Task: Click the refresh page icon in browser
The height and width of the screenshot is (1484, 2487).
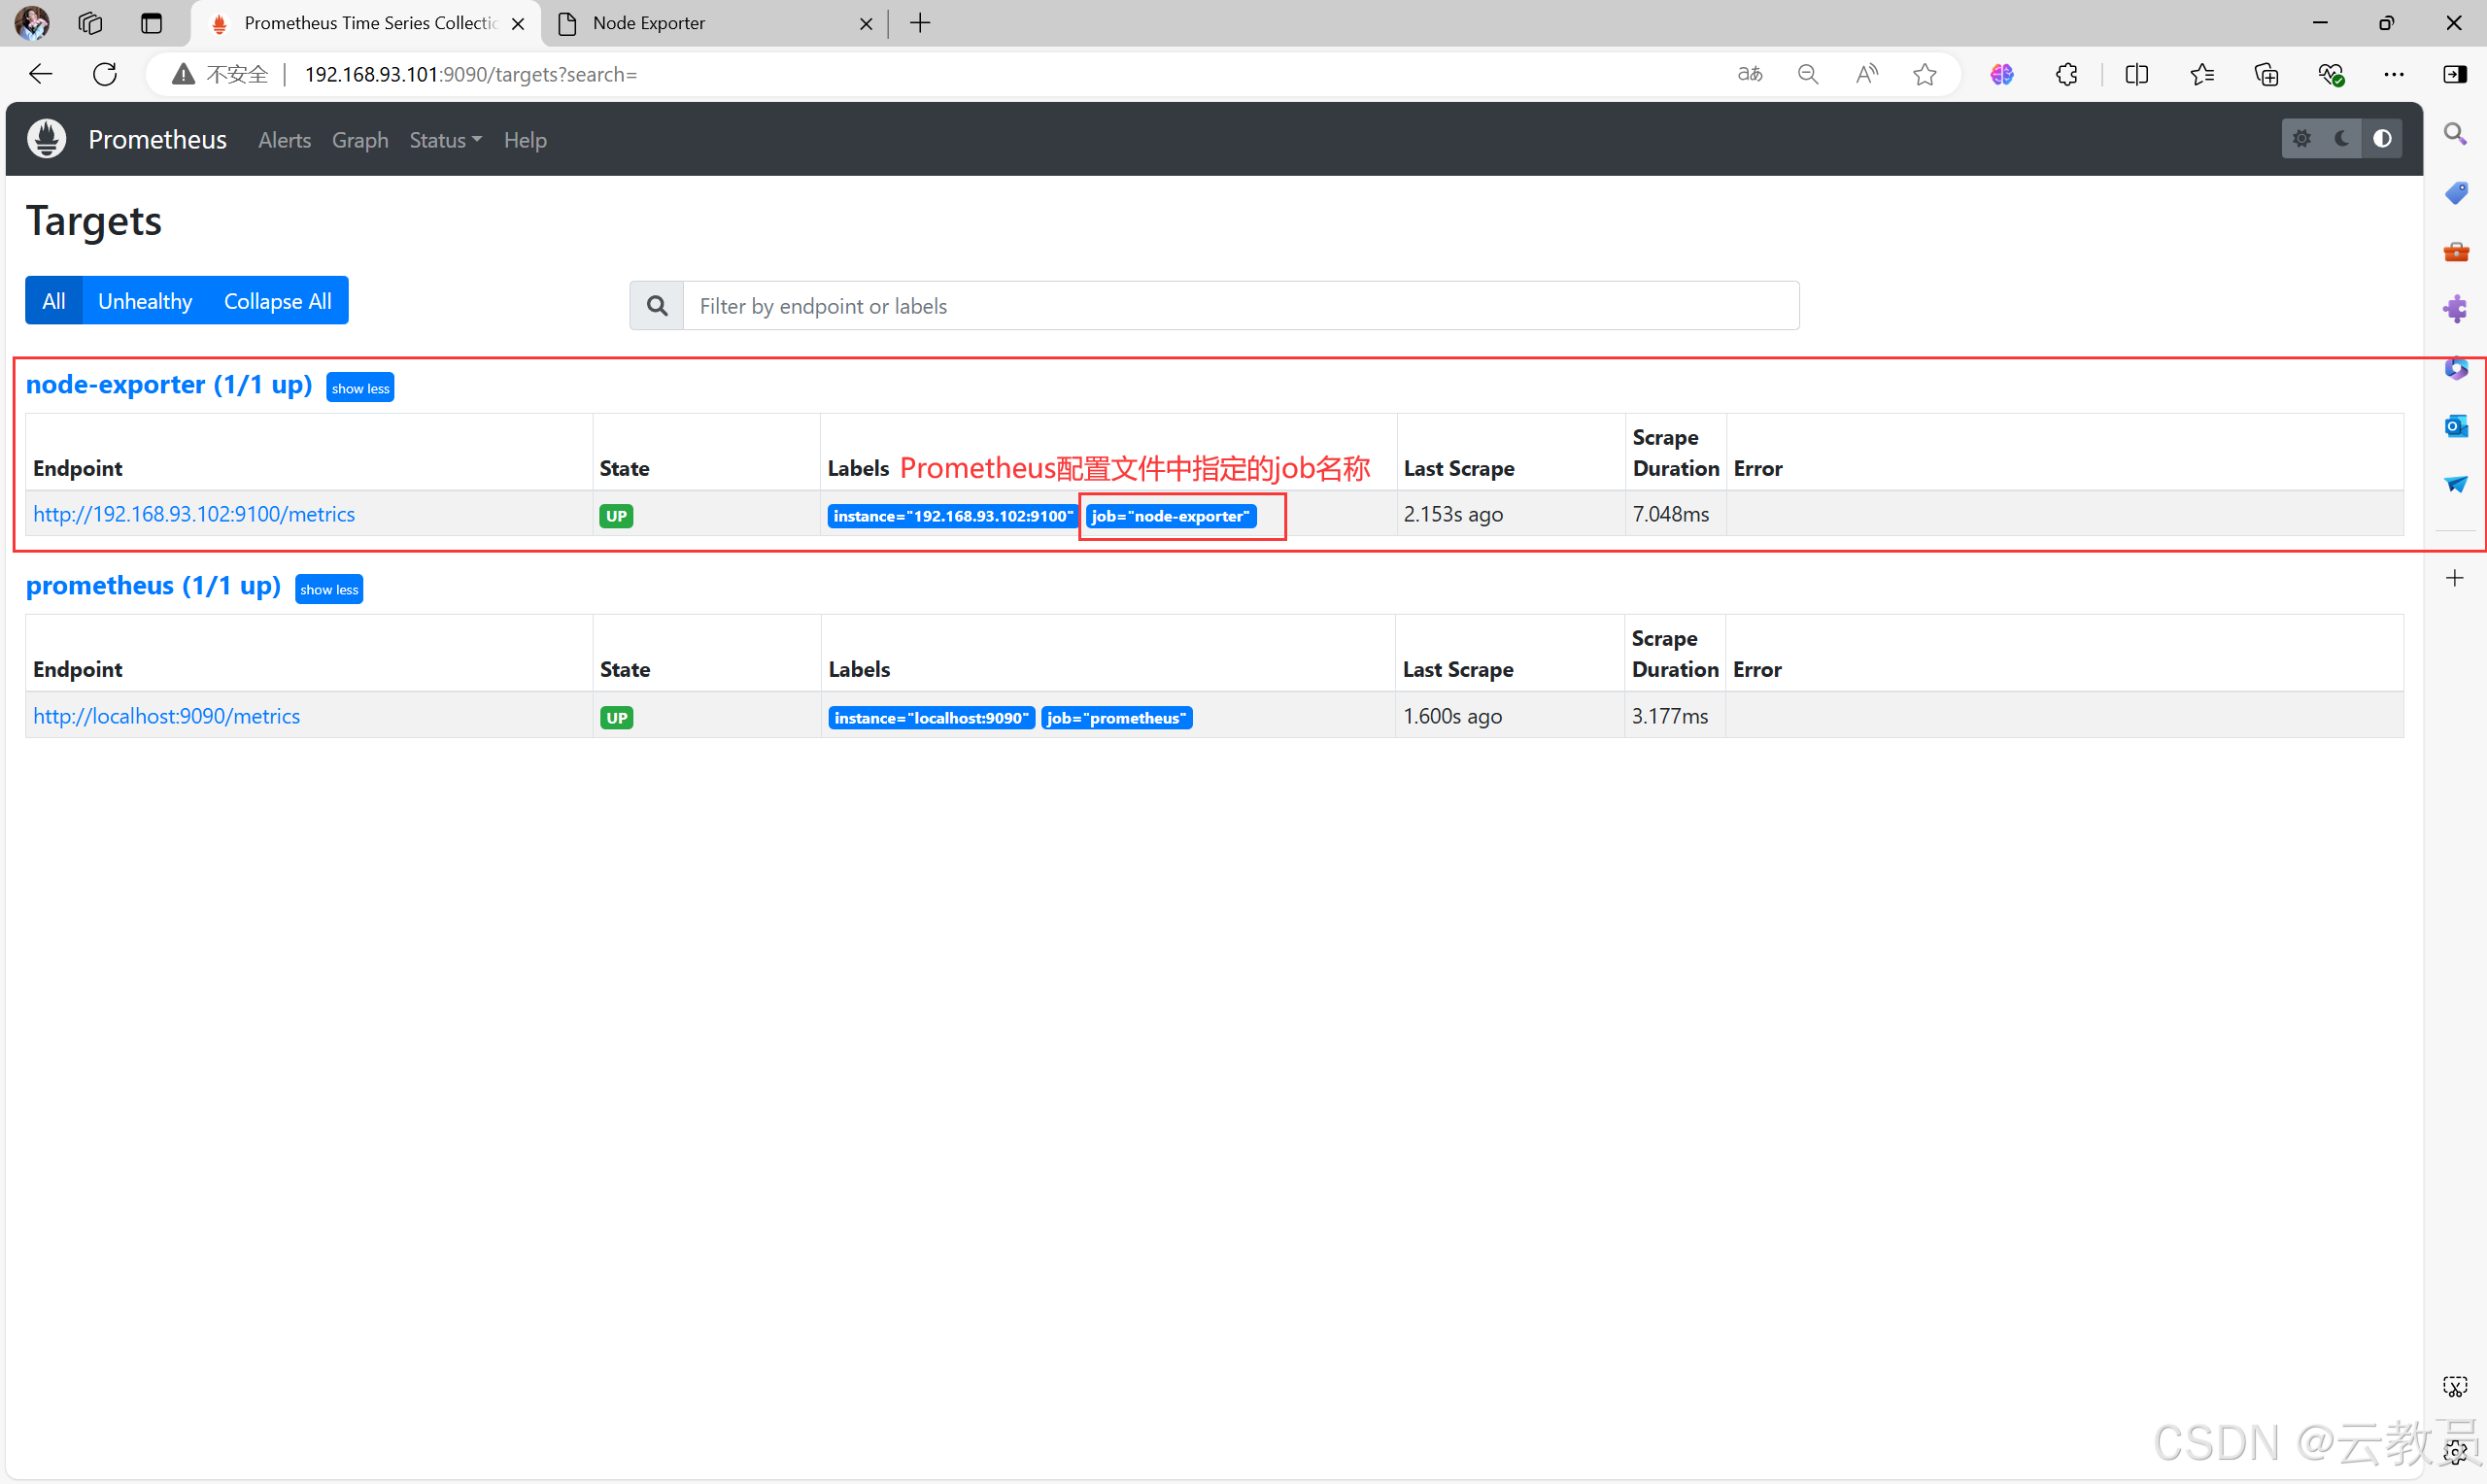Action: pos(104,73)
